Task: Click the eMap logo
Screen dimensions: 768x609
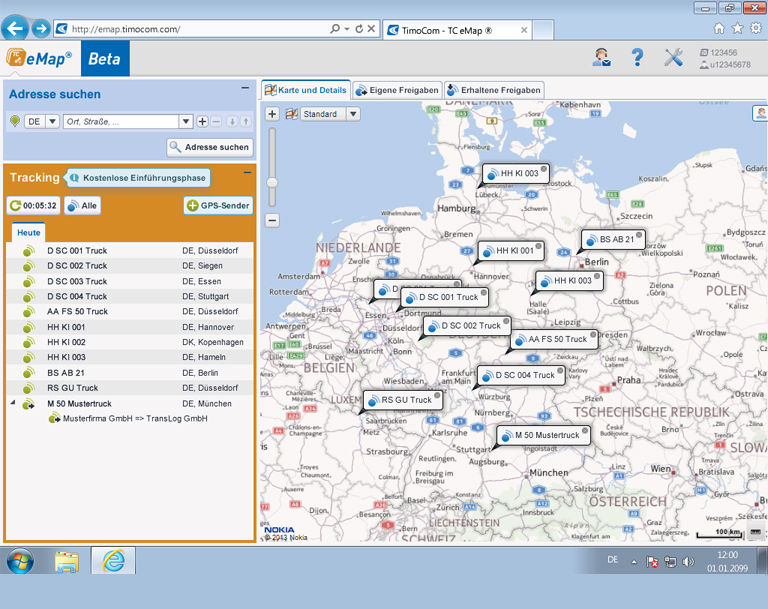Action: tap(39, 58)
